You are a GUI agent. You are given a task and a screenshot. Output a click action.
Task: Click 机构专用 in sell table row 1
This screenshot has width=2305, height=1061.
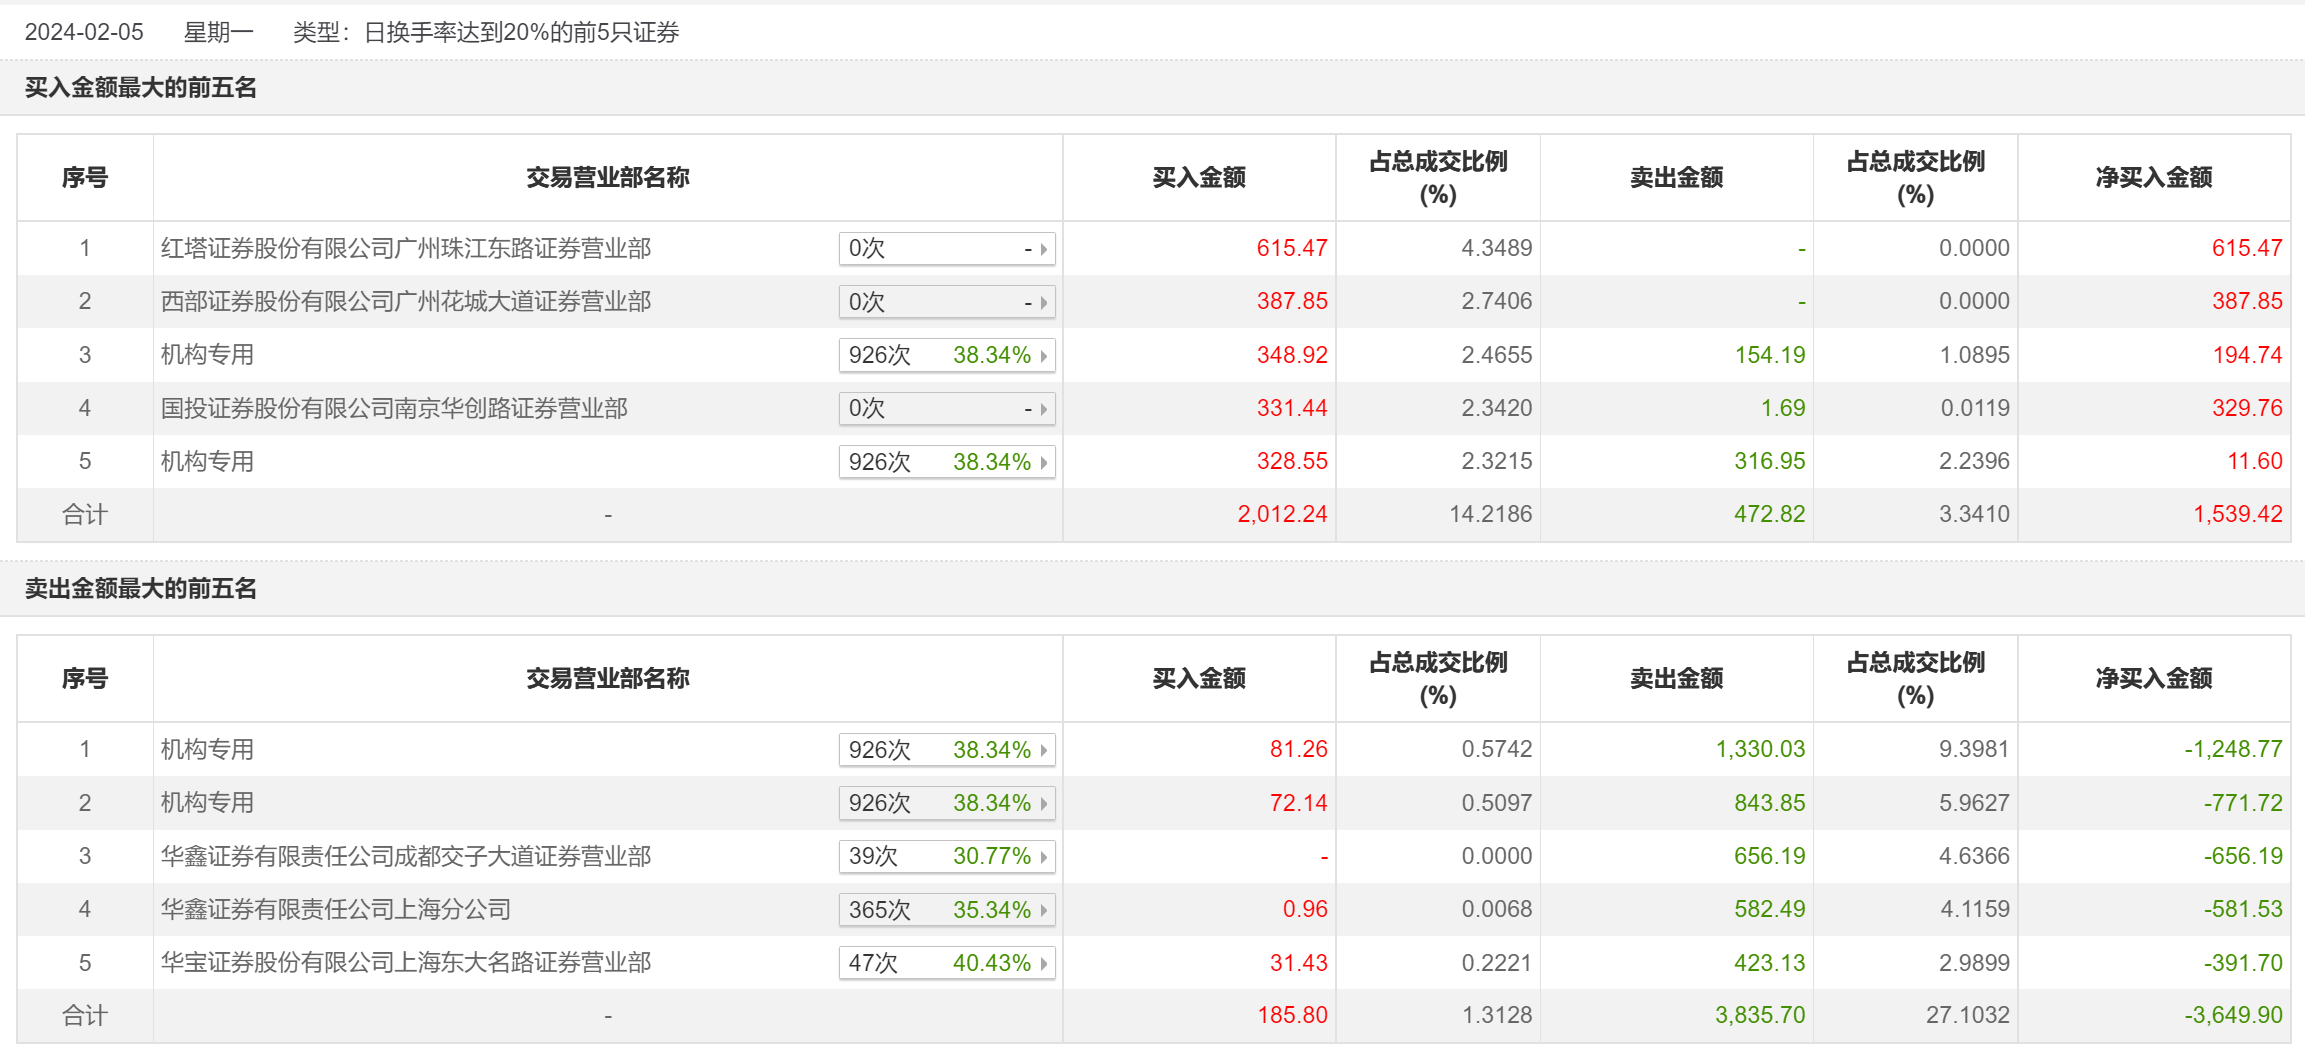tap(207, 750)
